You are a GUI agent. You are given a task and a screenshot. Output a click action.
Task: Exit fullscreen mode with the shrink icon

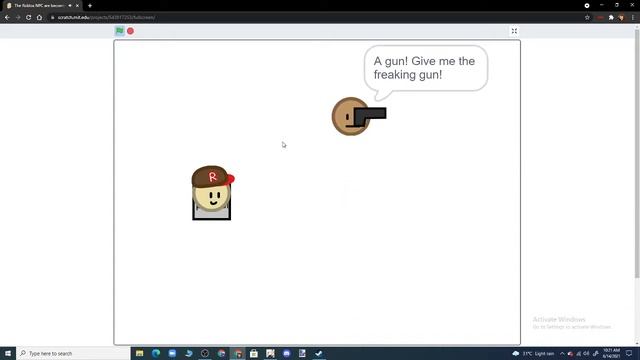(x=514, y=31)
